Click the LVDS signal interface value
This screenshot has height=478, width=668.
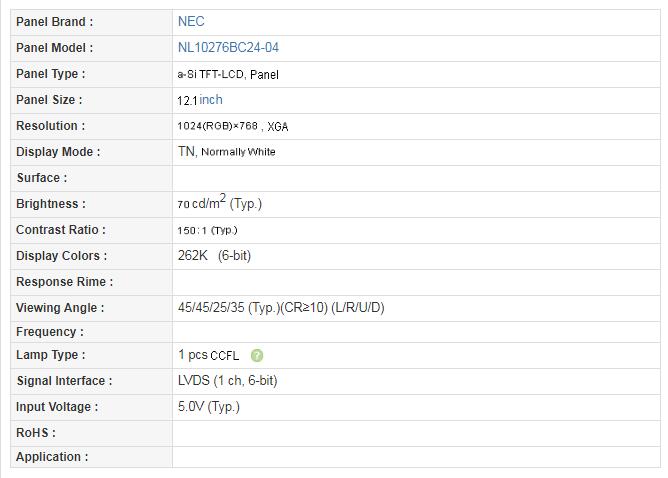227,380
